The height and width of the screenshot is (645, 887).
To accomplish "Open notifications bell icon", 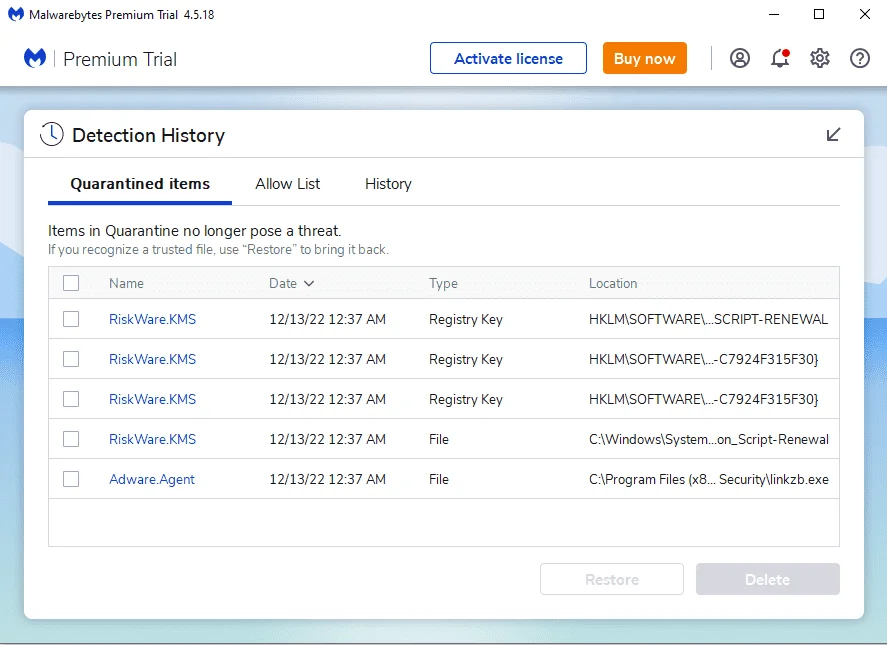I will click(x=780, y=58).
